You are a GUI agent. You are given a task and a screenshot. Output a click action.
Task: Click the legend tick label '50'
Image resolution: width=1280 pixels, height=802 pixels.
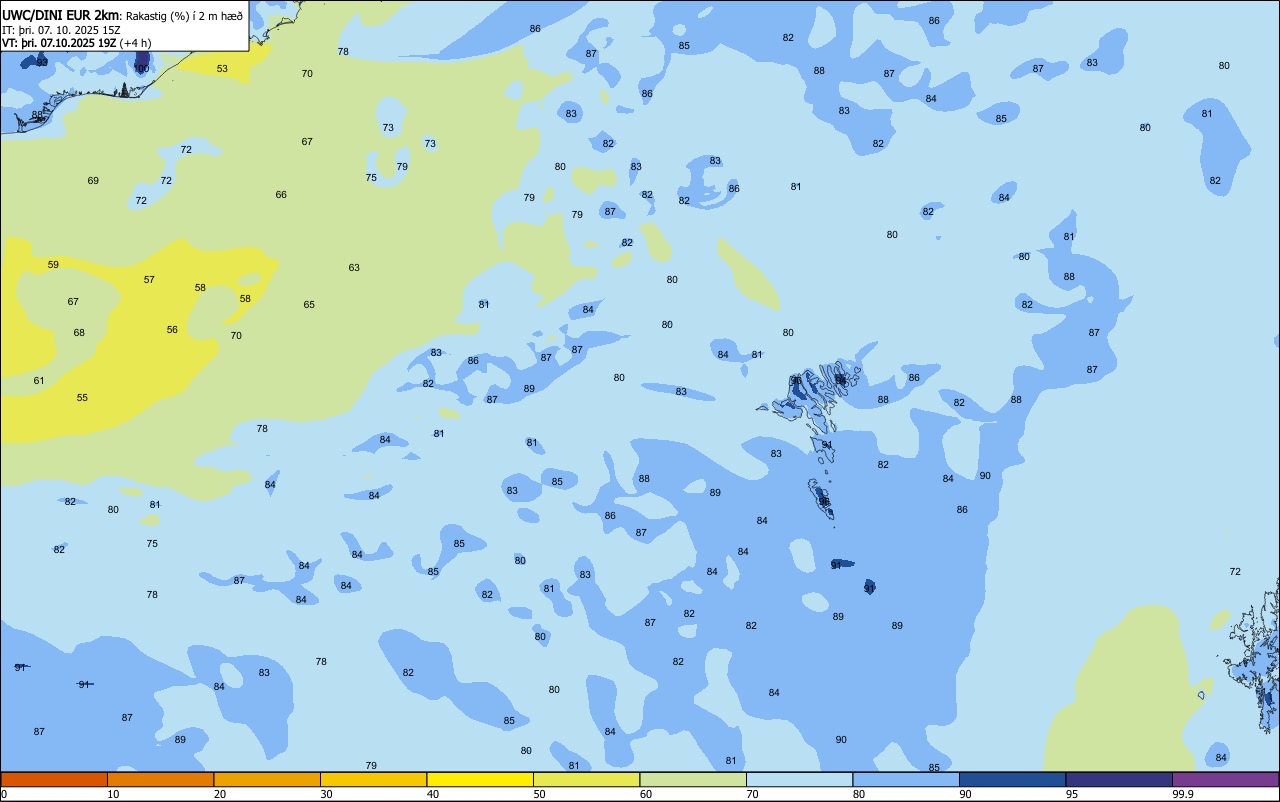click(540, 794)
